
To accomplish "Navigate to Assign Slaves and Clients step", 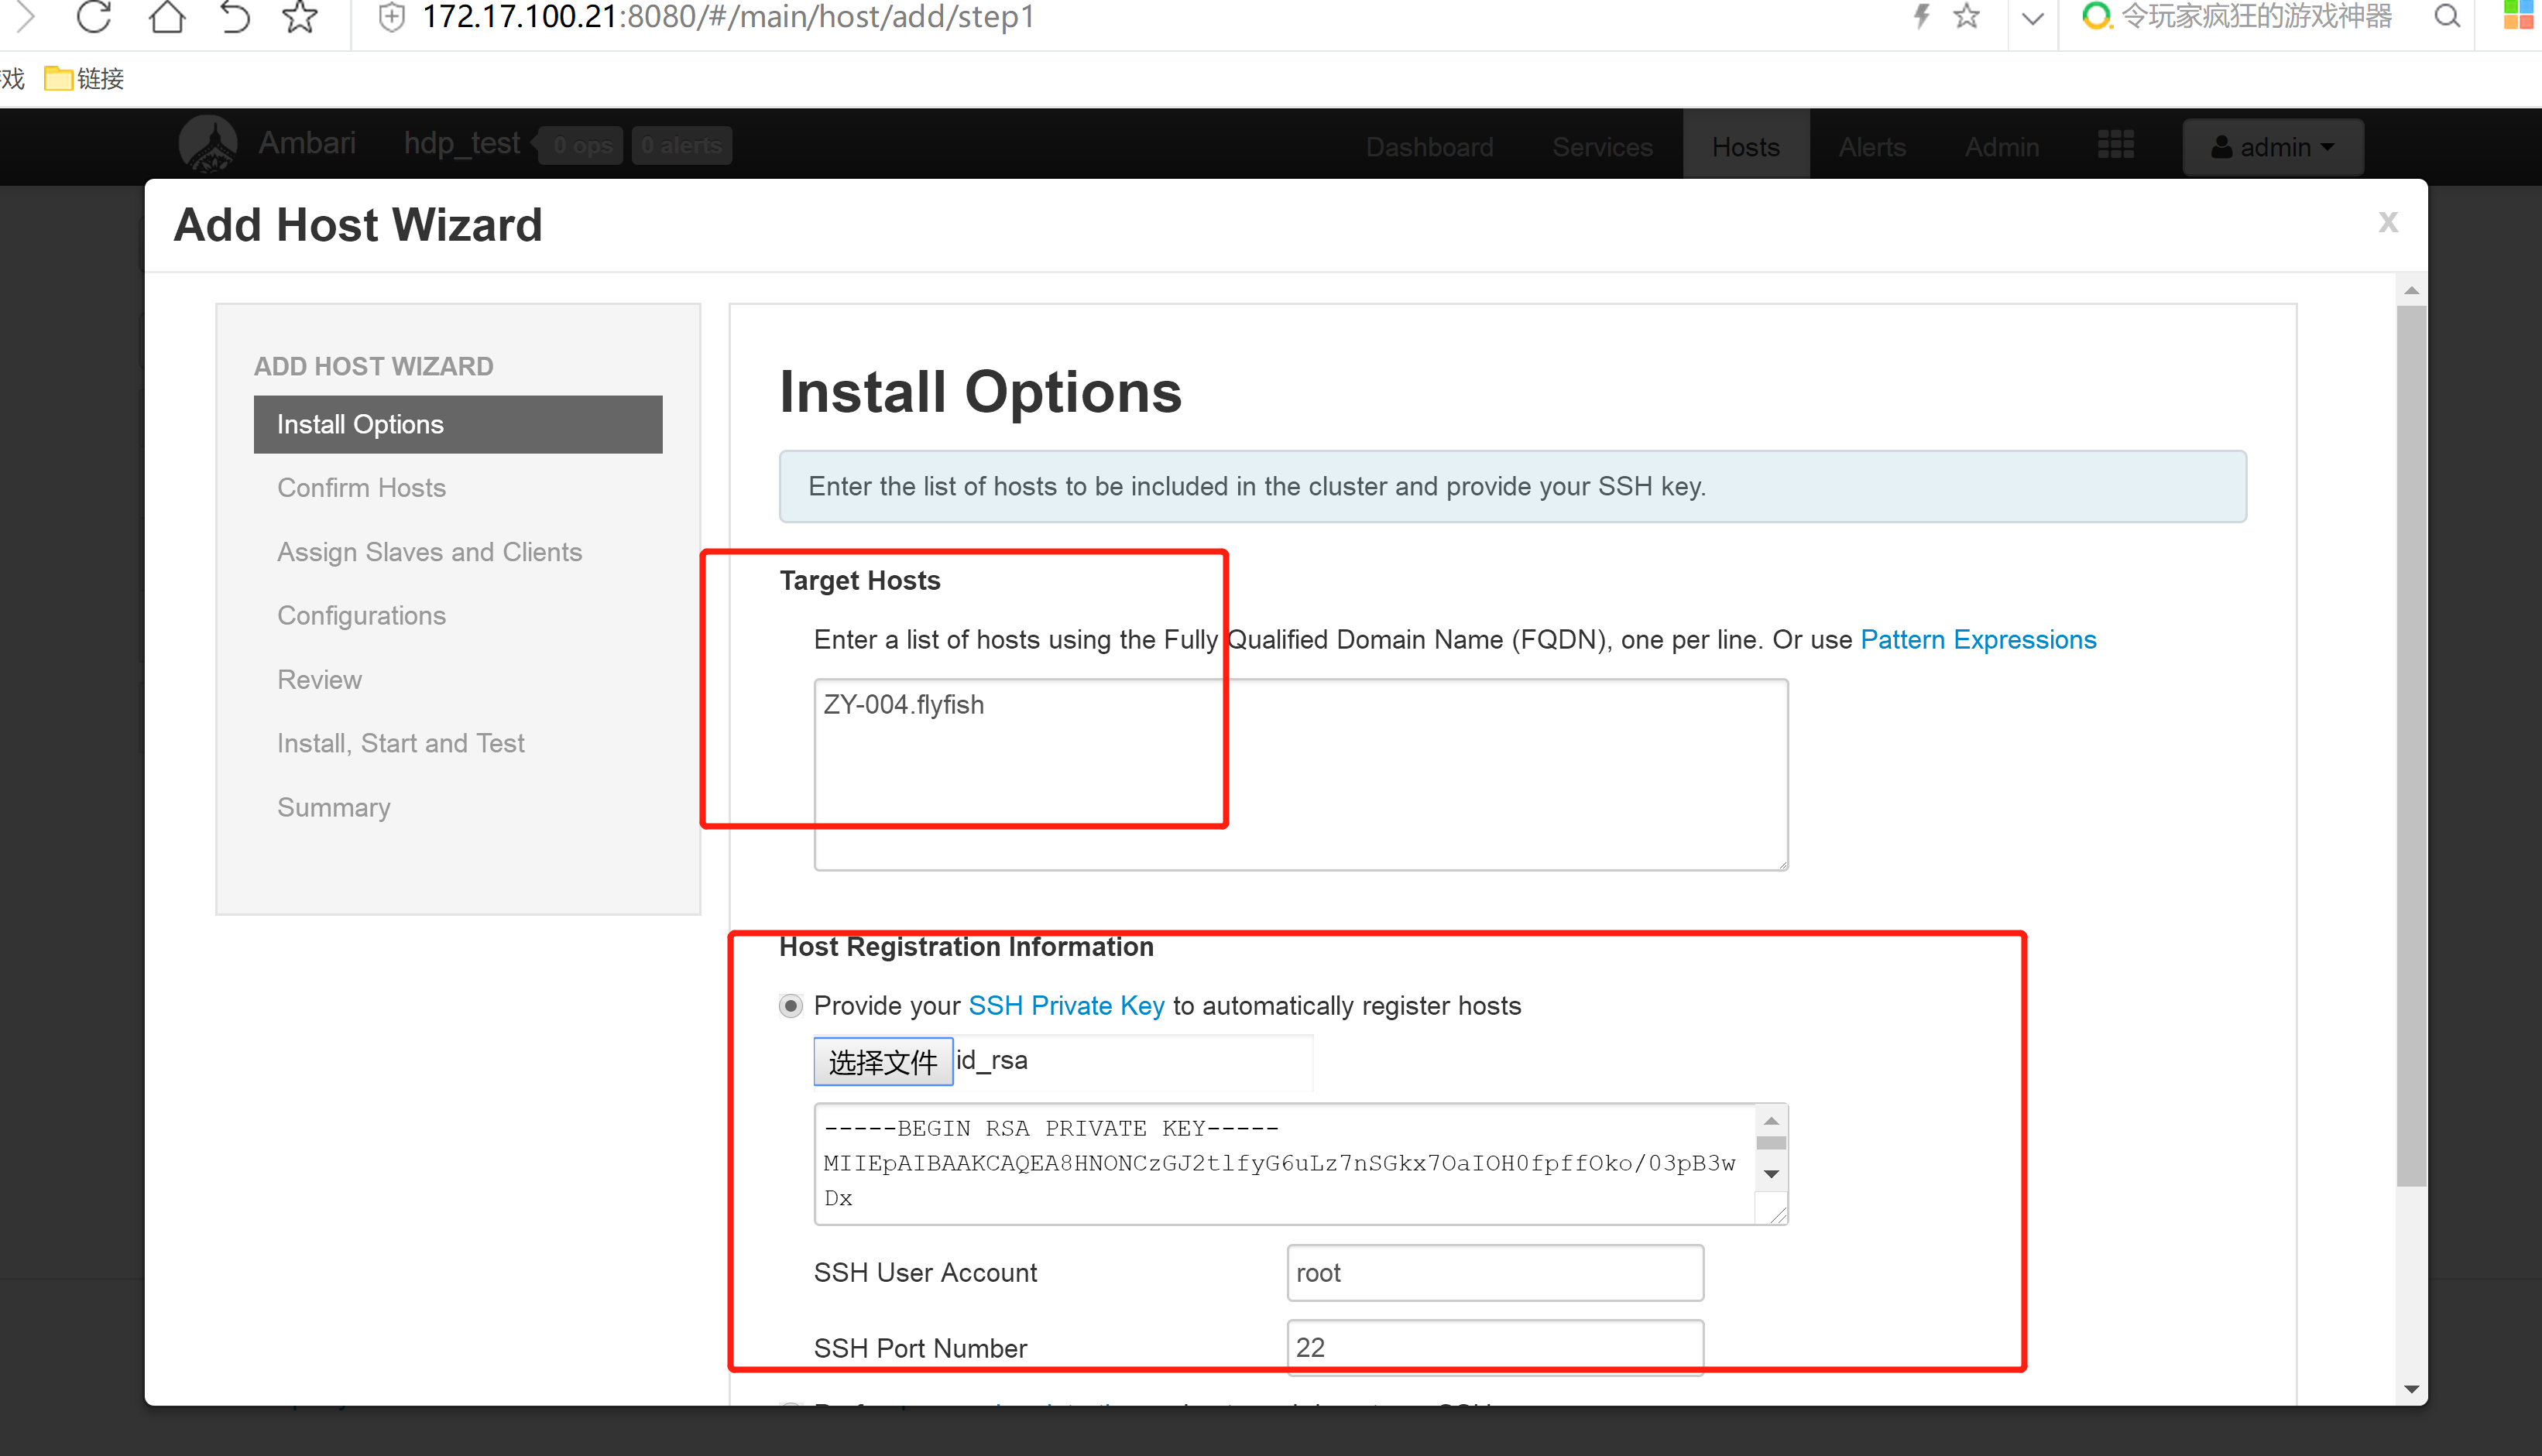I will (x=430, y=552).
